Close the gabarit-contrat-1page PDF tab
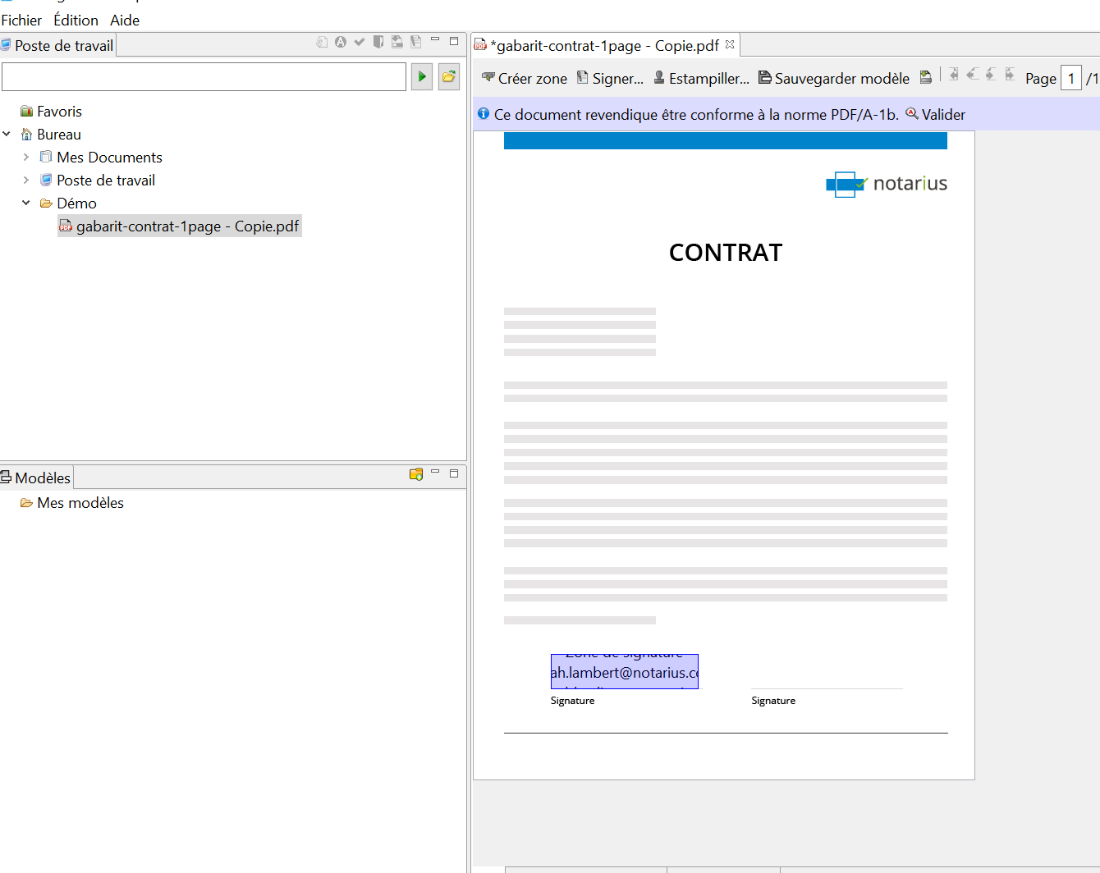This screenshot has width=1100, height=873. click(729, 45)
